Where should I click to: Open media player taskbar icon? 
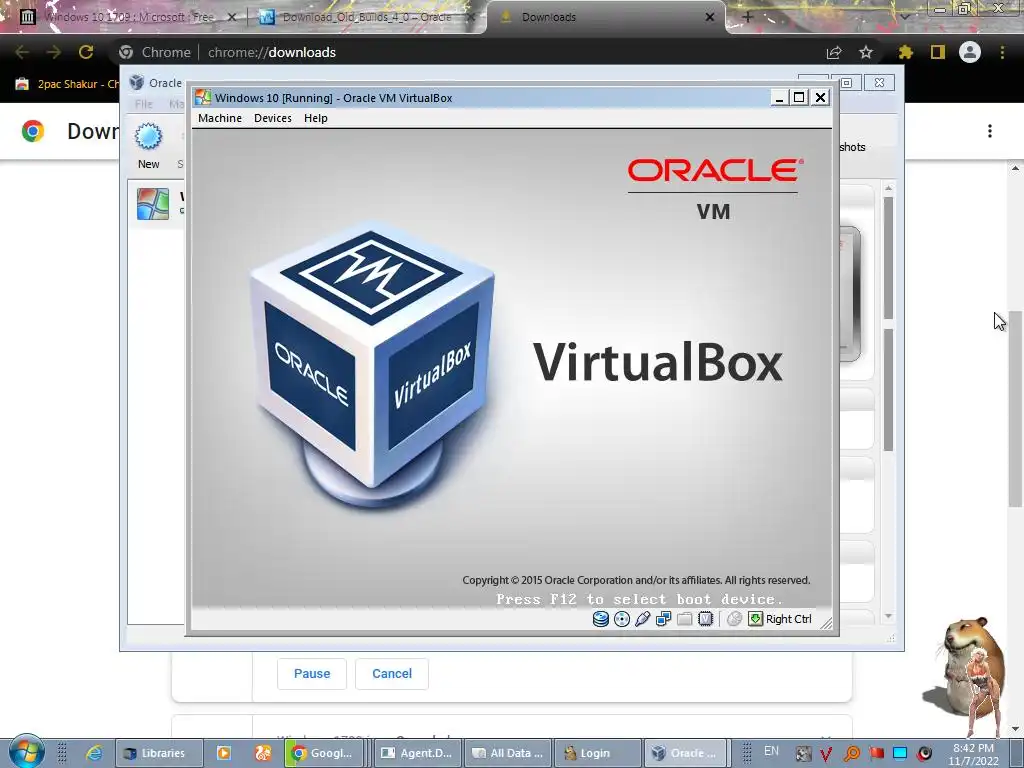click(223, 753)
